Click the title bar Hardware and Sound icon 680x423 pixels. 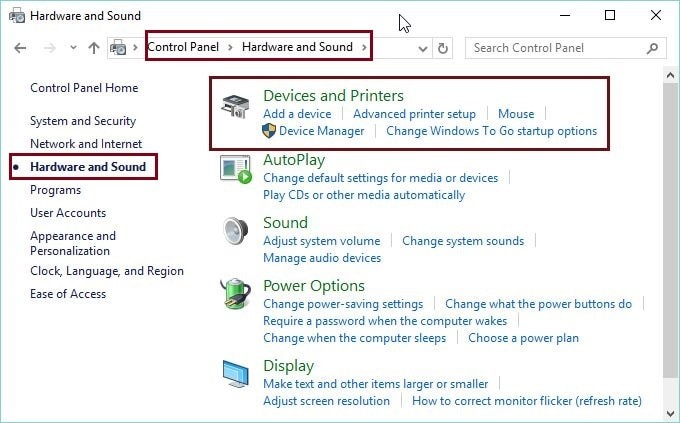[x=17, y=16]
